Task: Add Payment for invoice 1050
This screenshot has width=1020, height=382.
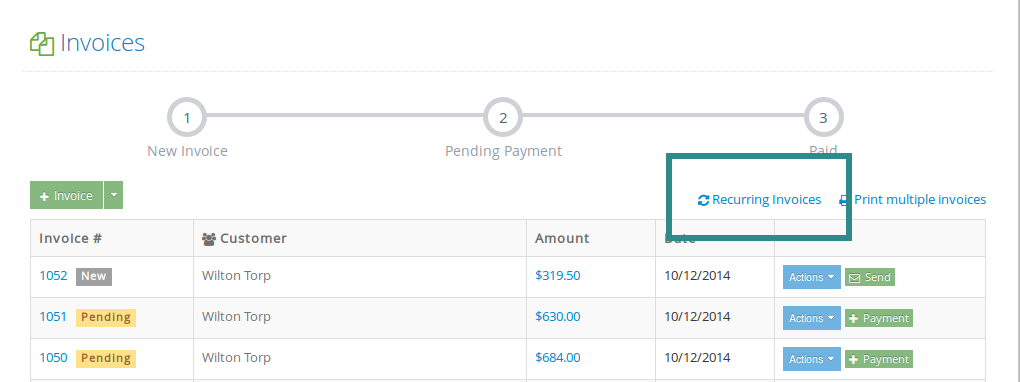Action: click(x=879, y=359)
